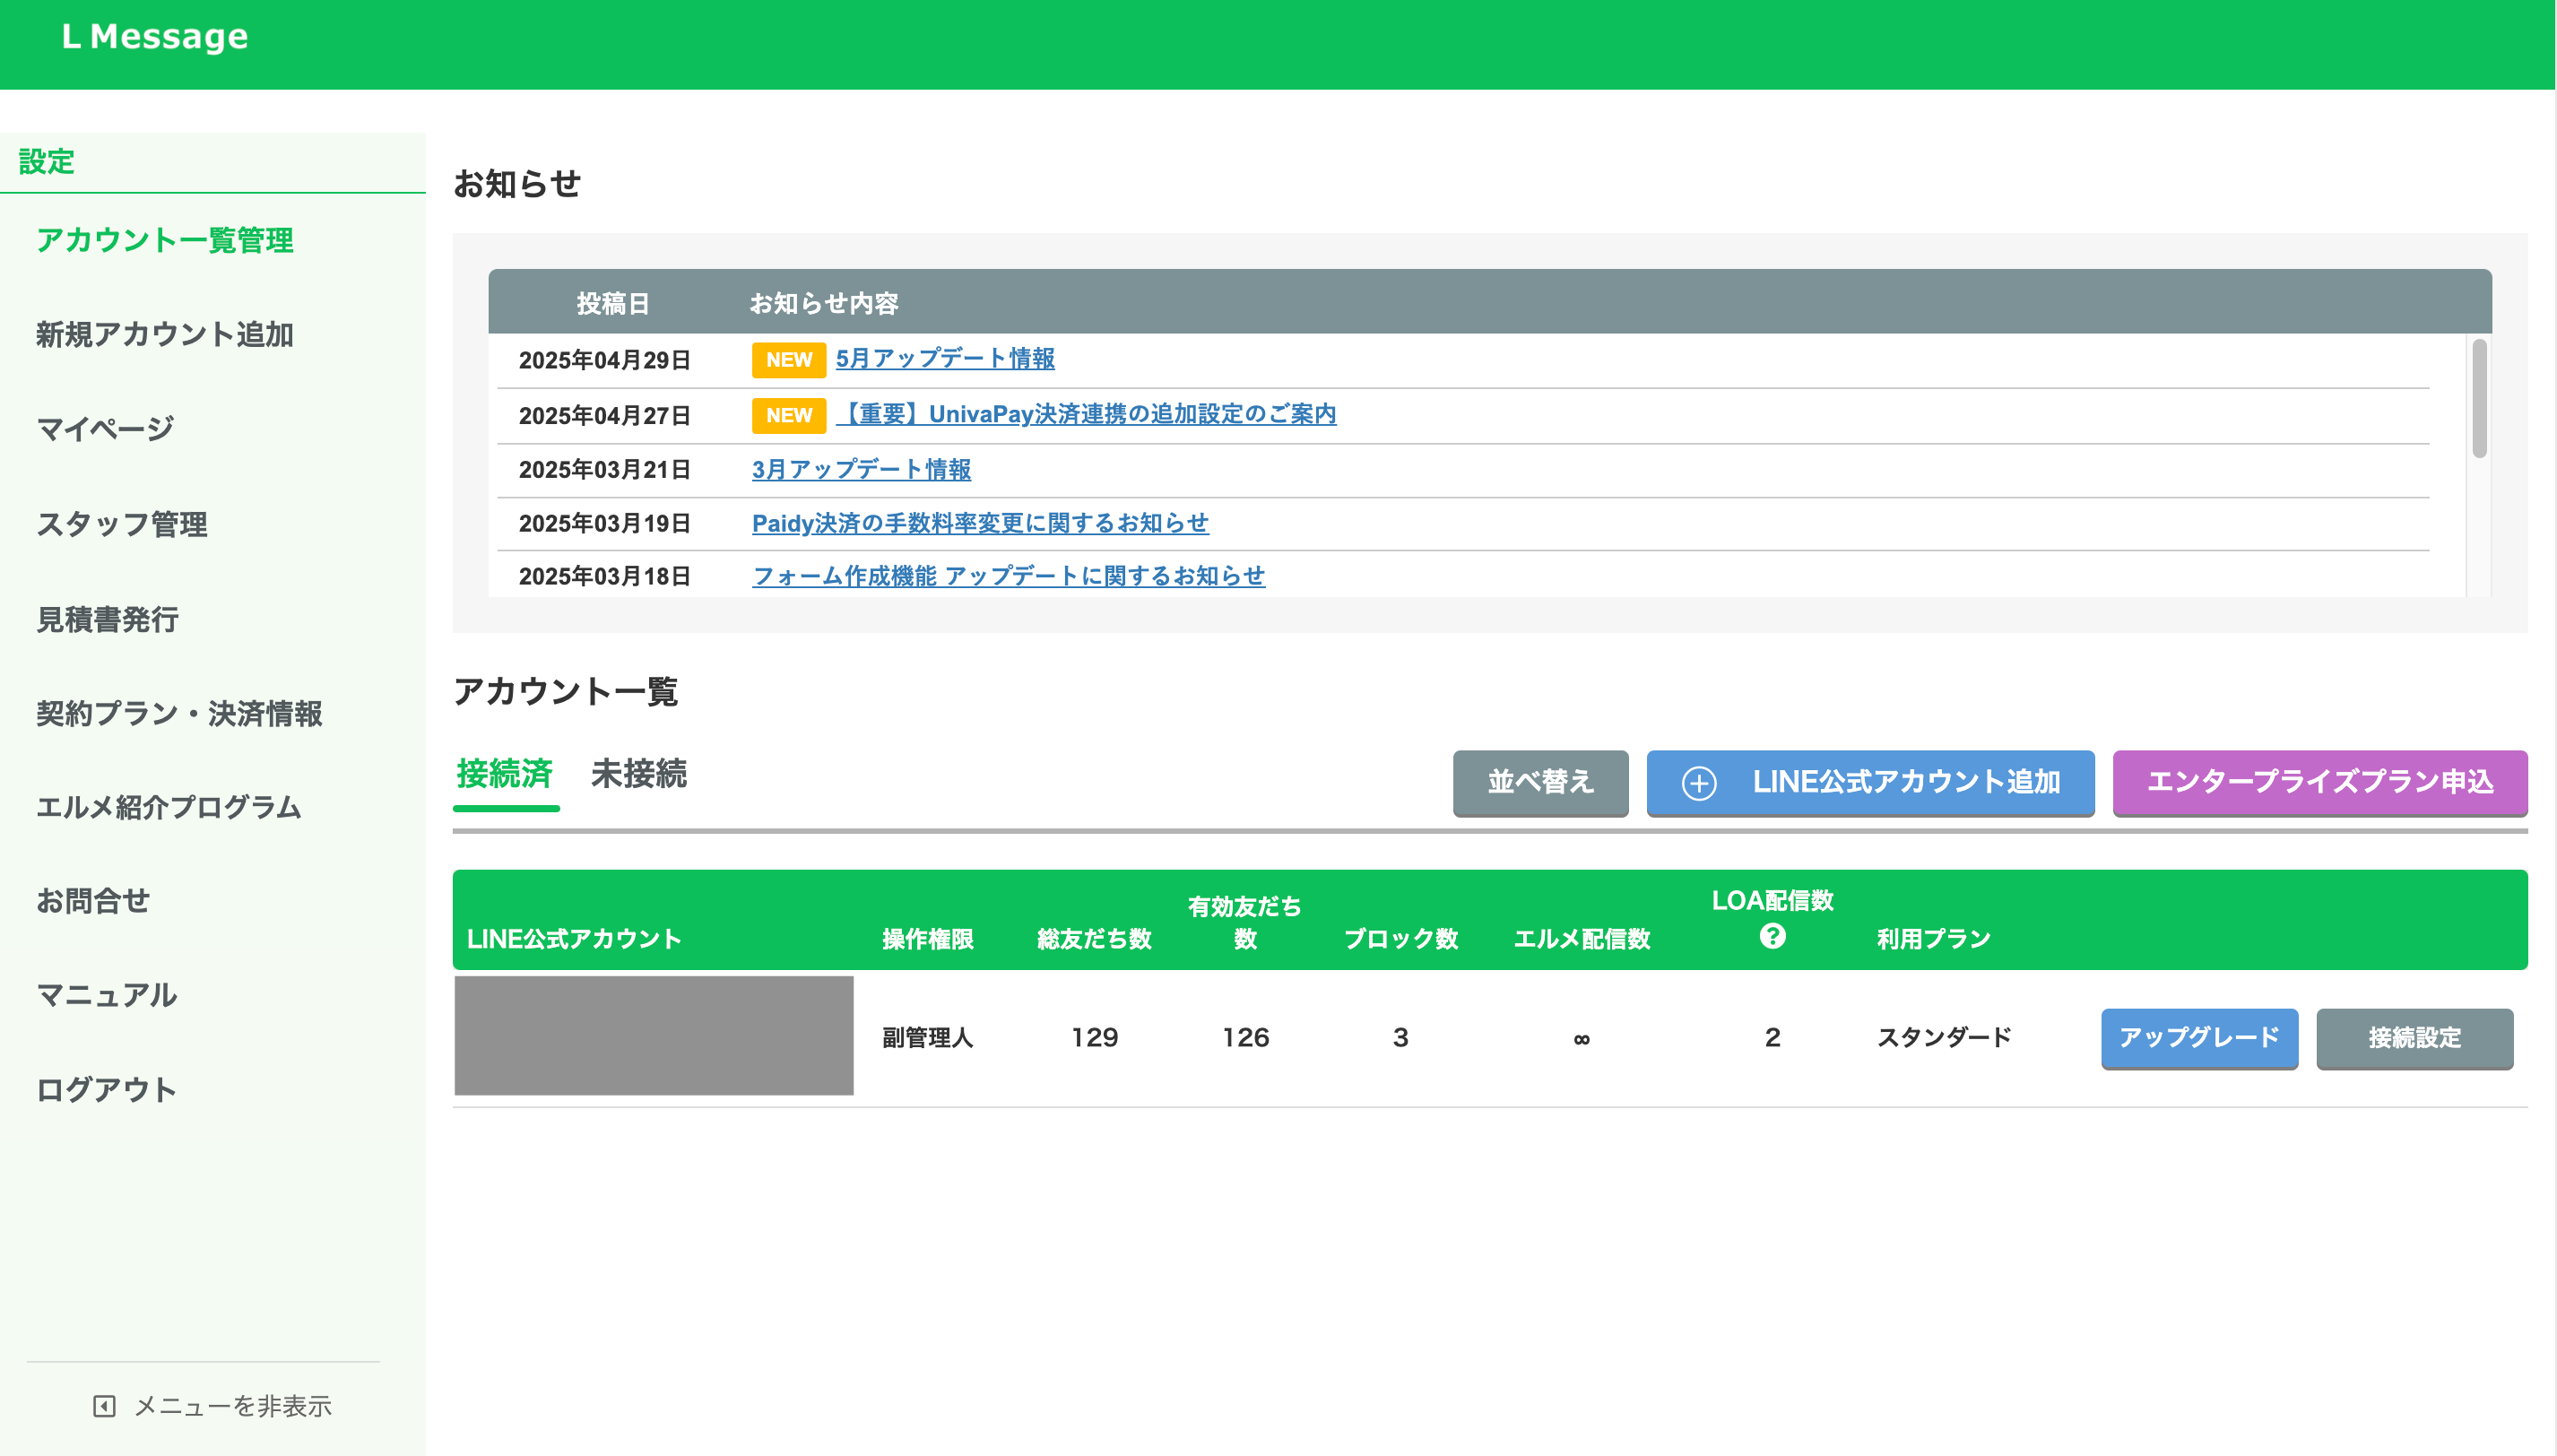2557x1456 pixels.
Task: Click the LINE公式アカウント column header
Action: [574, 939]
